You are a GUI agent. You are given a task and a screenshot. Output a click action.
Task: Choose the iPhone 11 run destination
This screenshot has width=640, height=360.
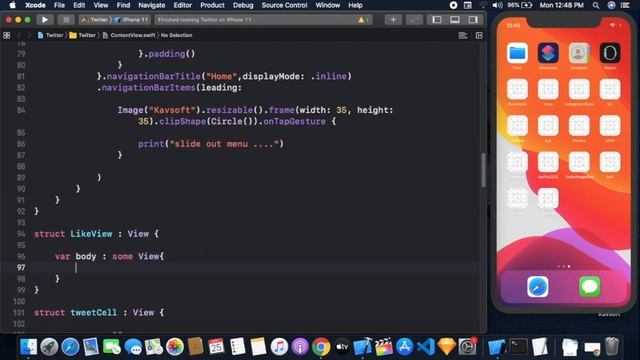[131, 20]
